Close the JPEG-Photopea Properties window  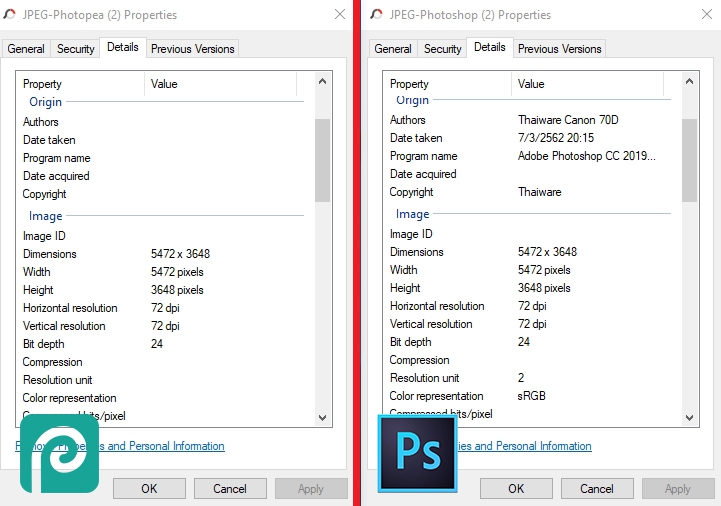340,14
